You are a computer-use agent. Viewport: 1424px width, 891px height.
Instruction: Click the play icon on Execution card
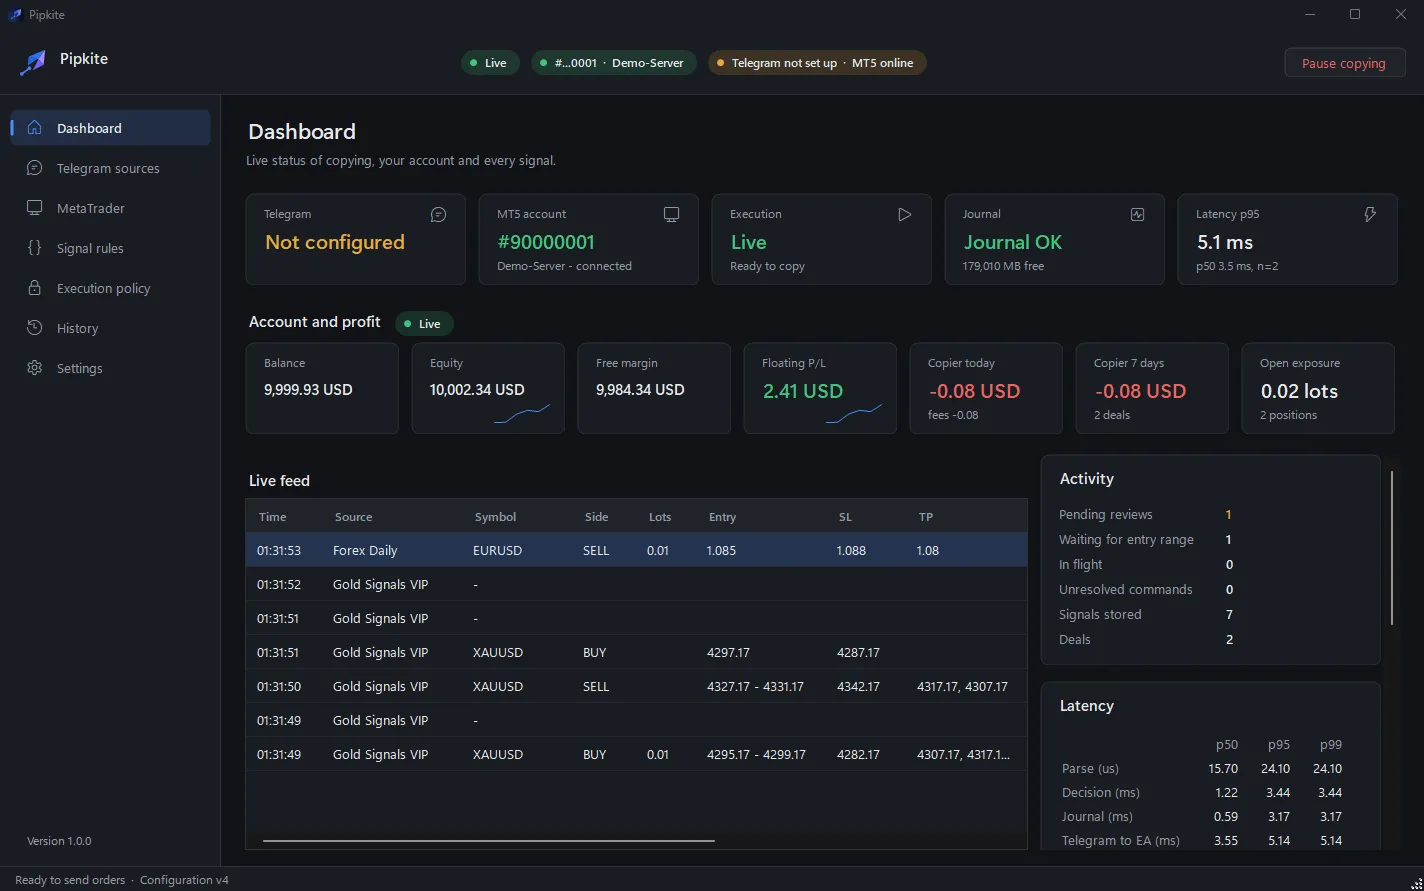(x=904, y=214)
